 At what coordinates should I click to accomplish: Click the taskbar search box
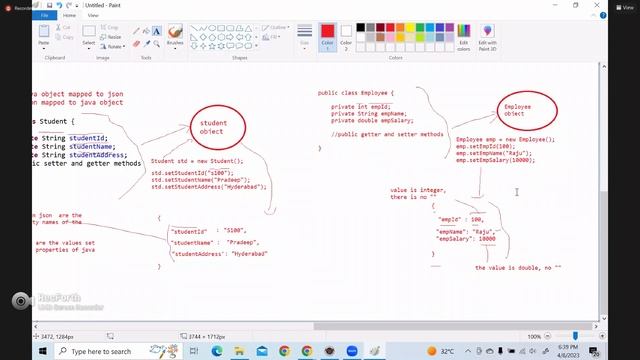(x=118, y=351)
